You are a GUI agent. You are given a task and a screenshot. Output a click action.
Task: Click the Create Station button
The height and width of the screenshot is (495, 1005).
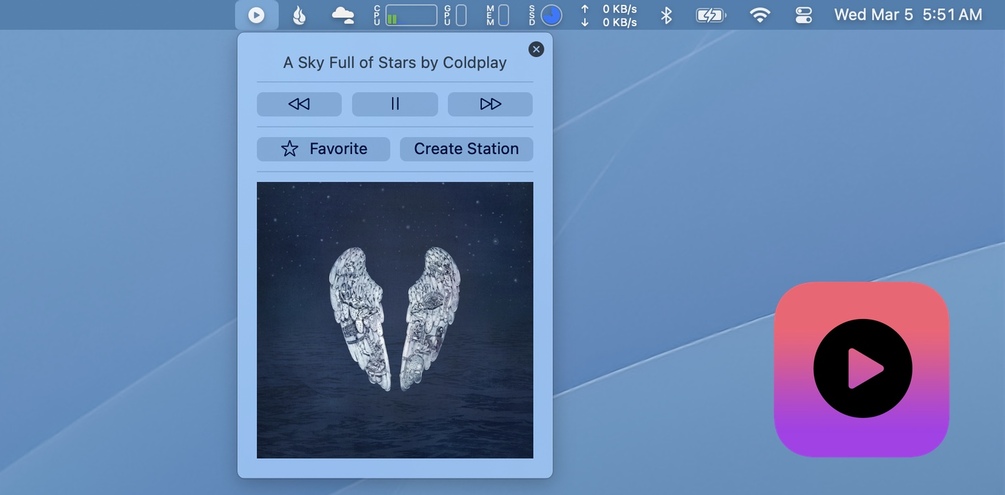[x=467, y=149]
